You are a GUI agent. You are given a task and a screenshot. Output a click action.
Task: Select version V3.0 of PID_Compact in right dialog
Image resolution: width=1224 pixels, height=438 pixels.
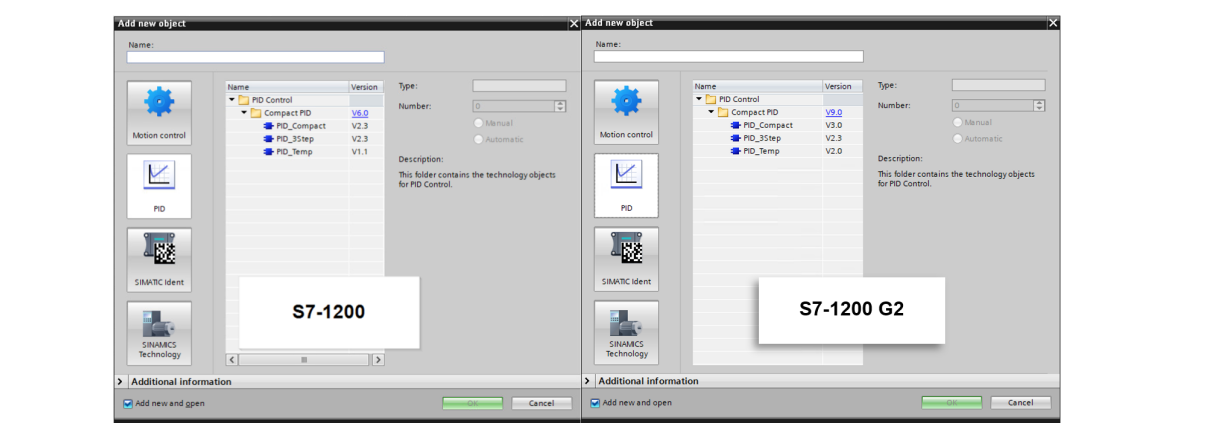pyautogui.click(x=833, y=125)
